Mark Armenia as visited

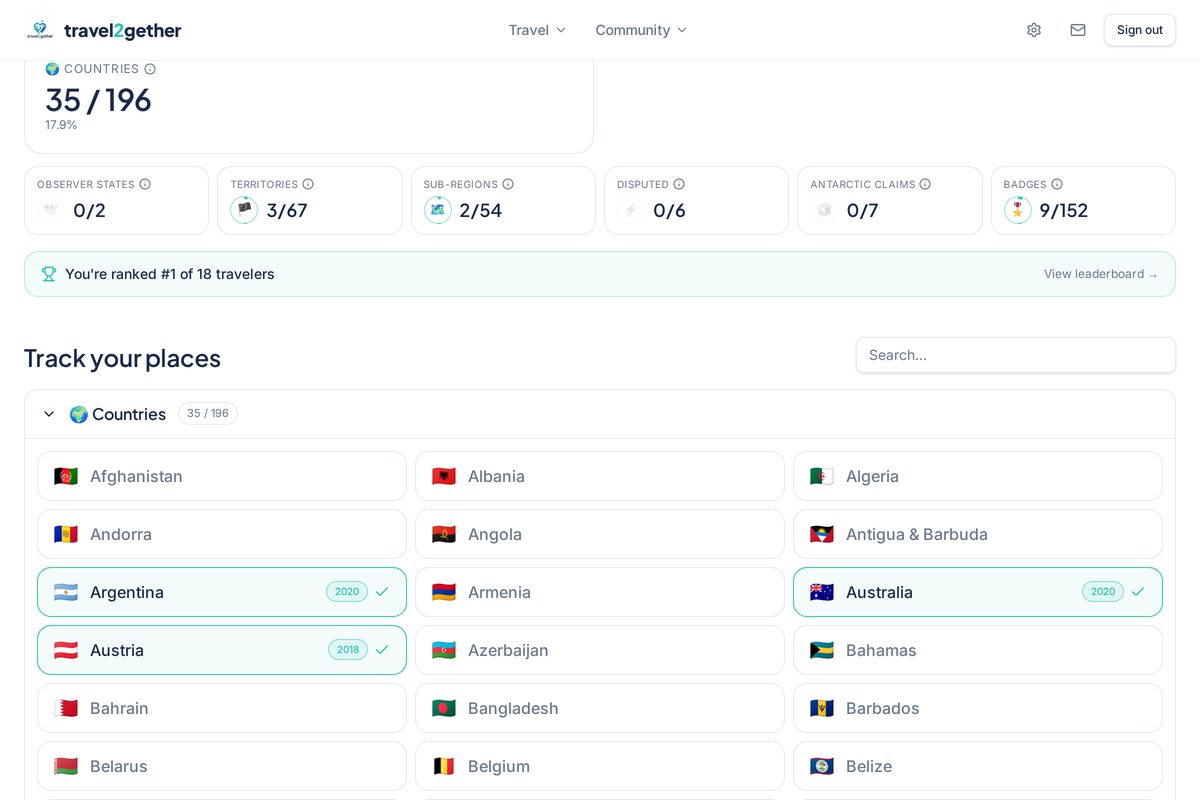[600, 592]
